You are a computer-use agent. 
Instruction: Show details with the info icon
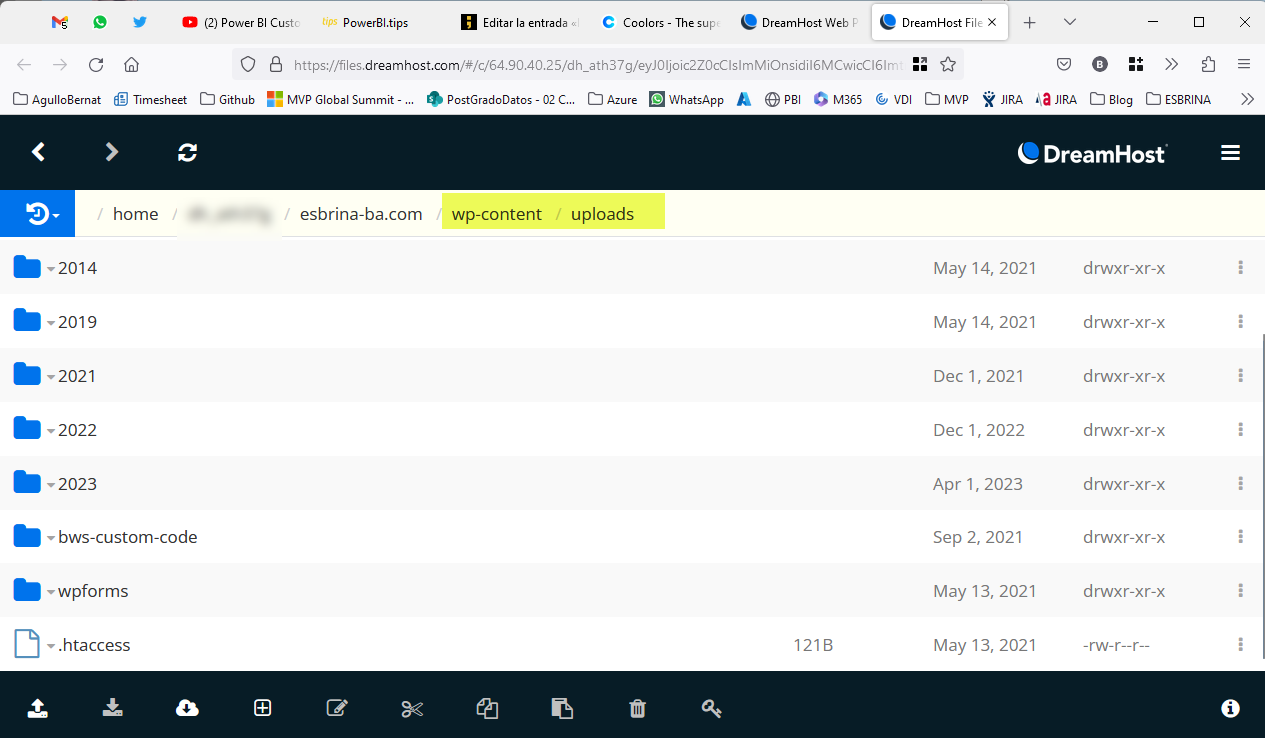1230,708
